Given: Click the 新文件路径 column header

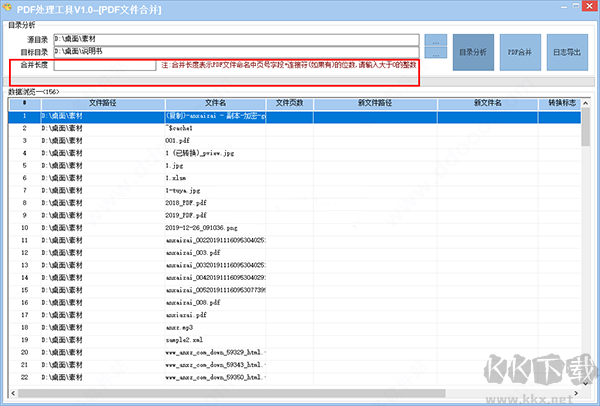Looking at the screenshot, I should [x=373, y=103].
